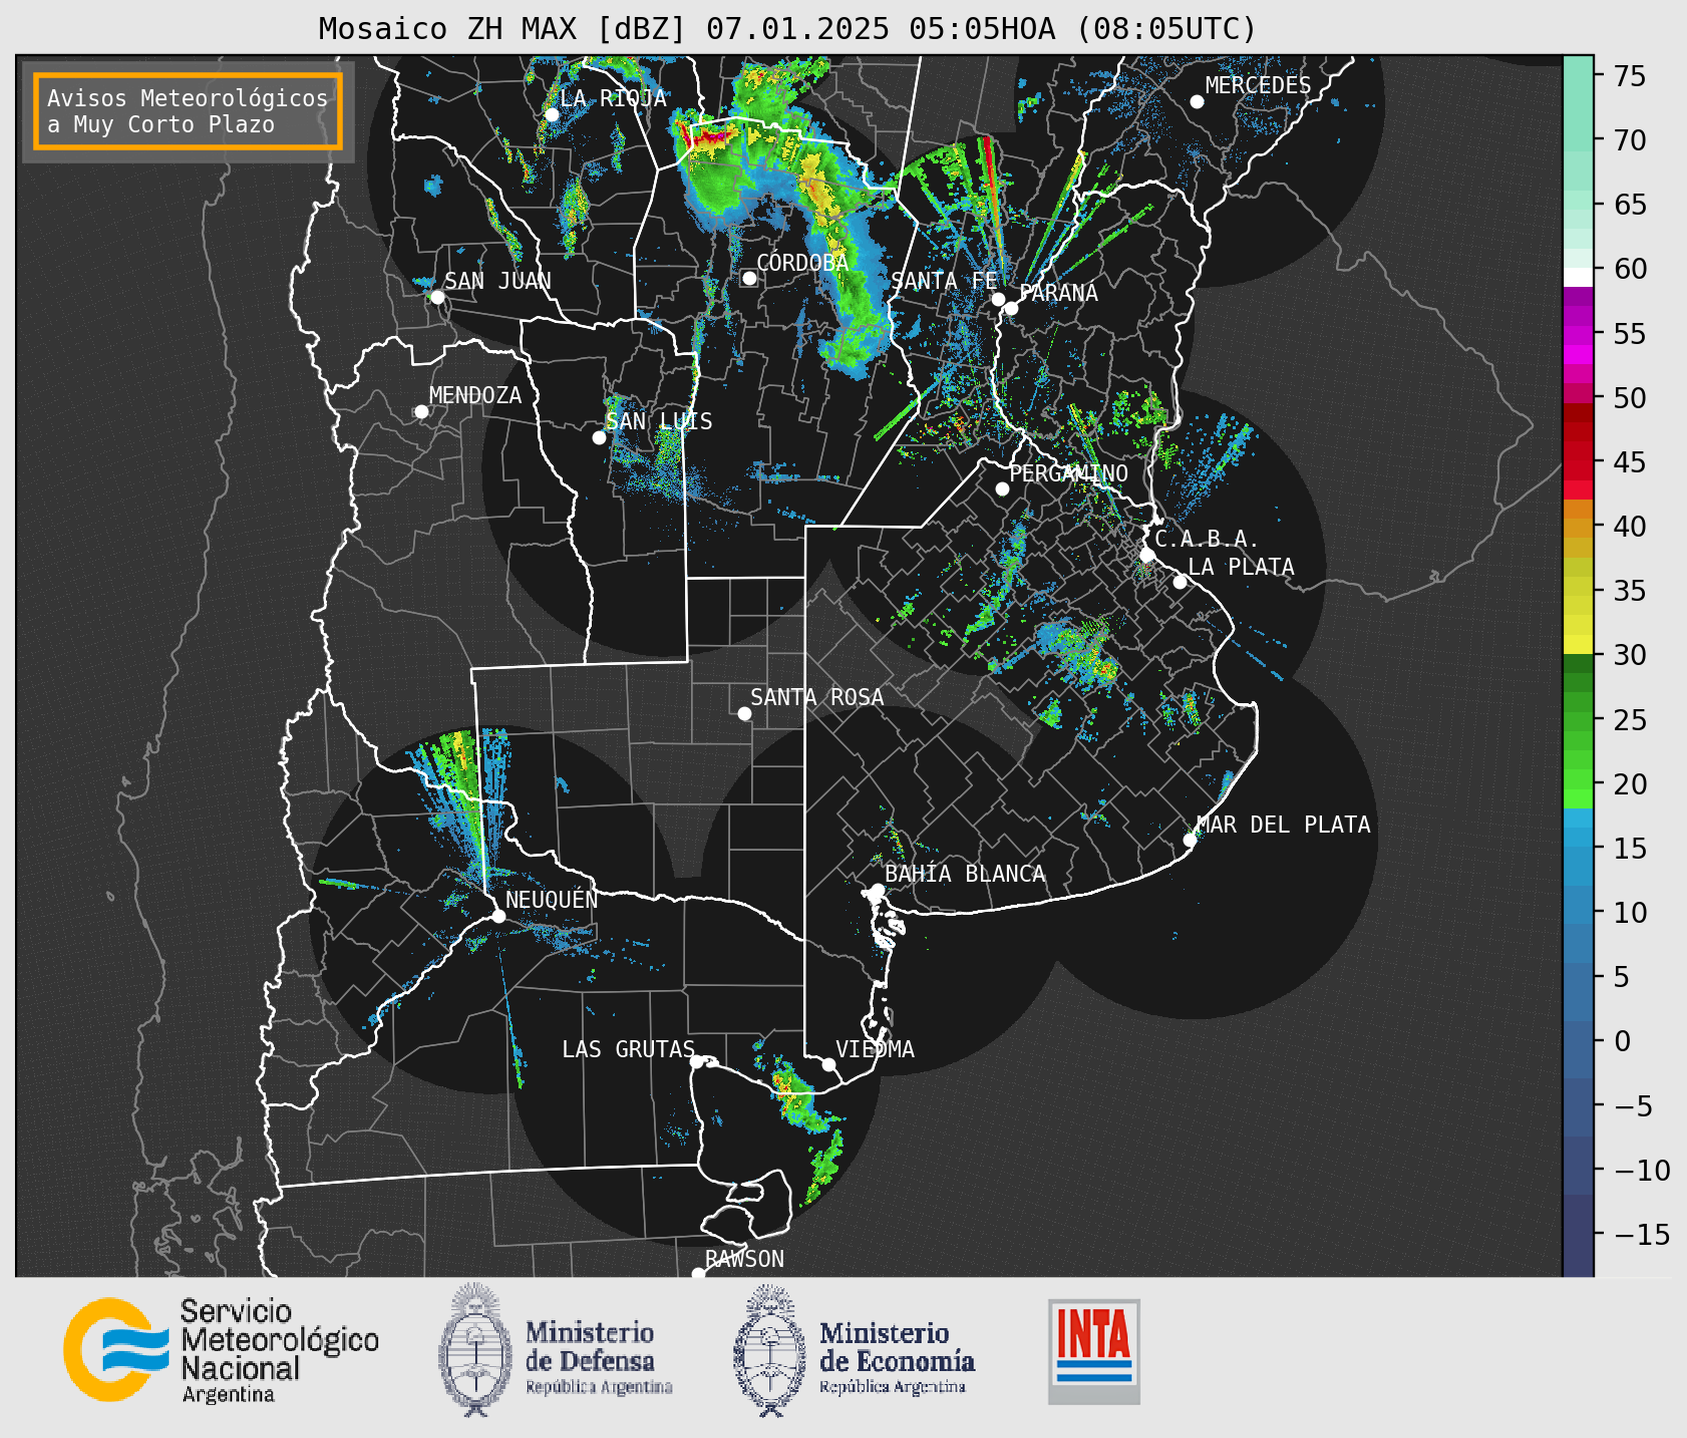This screenshot has width=1687, height=1438.
Task: Click the Avisos Meteorológicos a Muy Corto Plazo box
Action: [188, 111]
